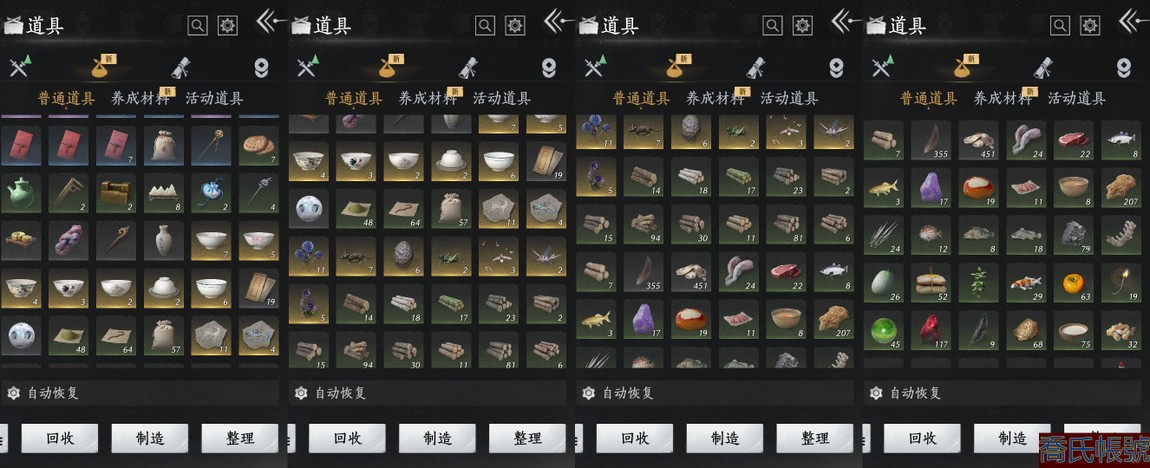
Task: Switch to 养成材料 tab in the leftmost panel
Action: pos(139,98)
